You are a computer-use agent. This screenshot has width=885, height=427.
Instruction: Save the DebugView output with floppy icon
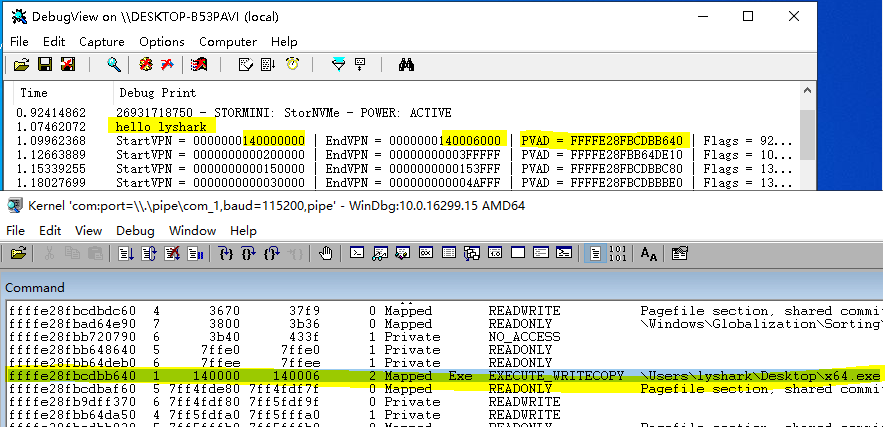pos(45,65)
